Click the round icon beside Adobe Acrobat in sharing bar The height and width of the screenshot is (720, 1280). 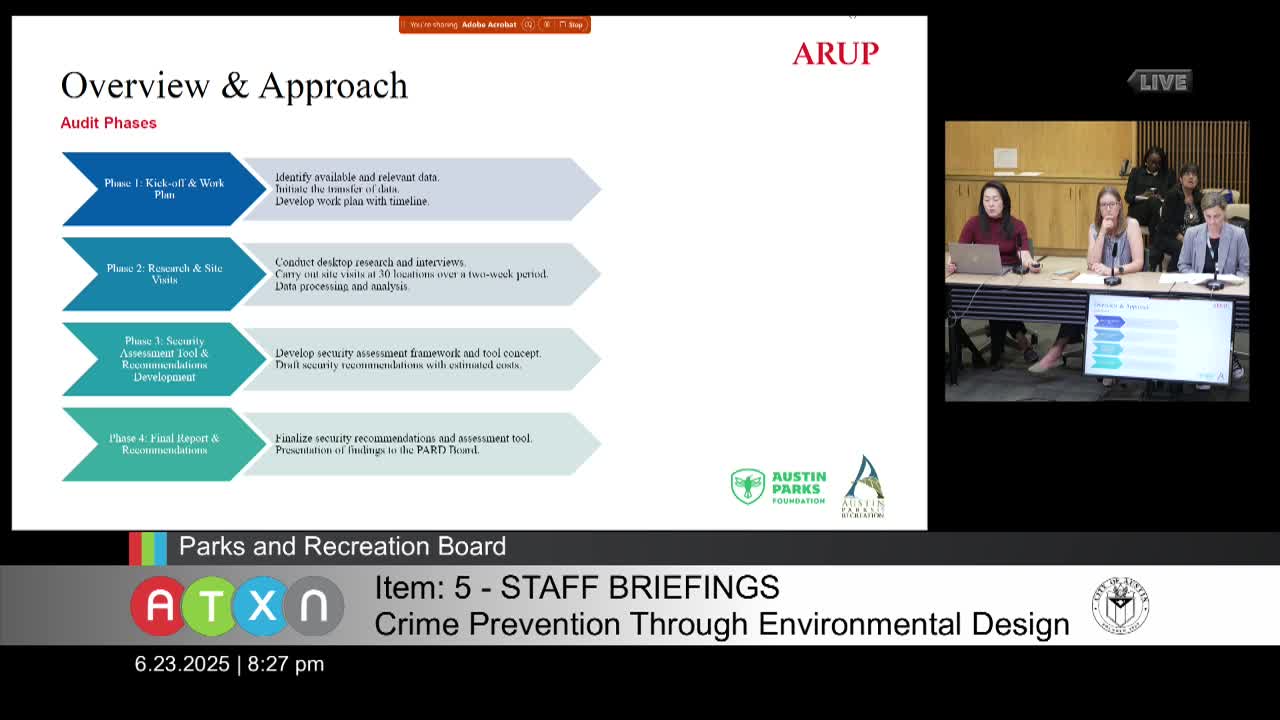(x=528, y=24)
